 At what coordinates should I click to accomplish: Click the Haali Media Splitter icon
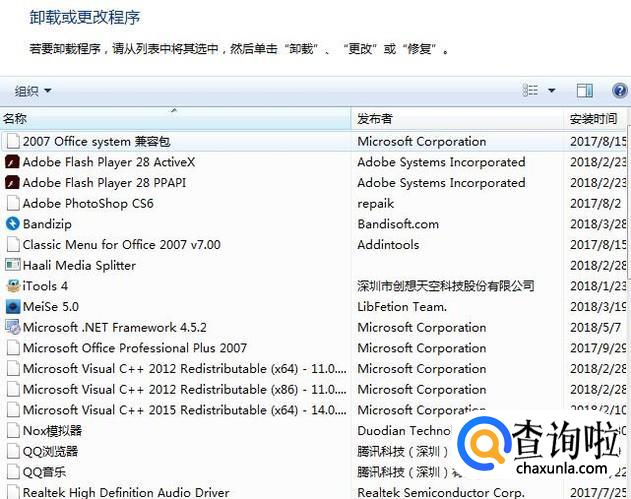[x=12, y=265]
